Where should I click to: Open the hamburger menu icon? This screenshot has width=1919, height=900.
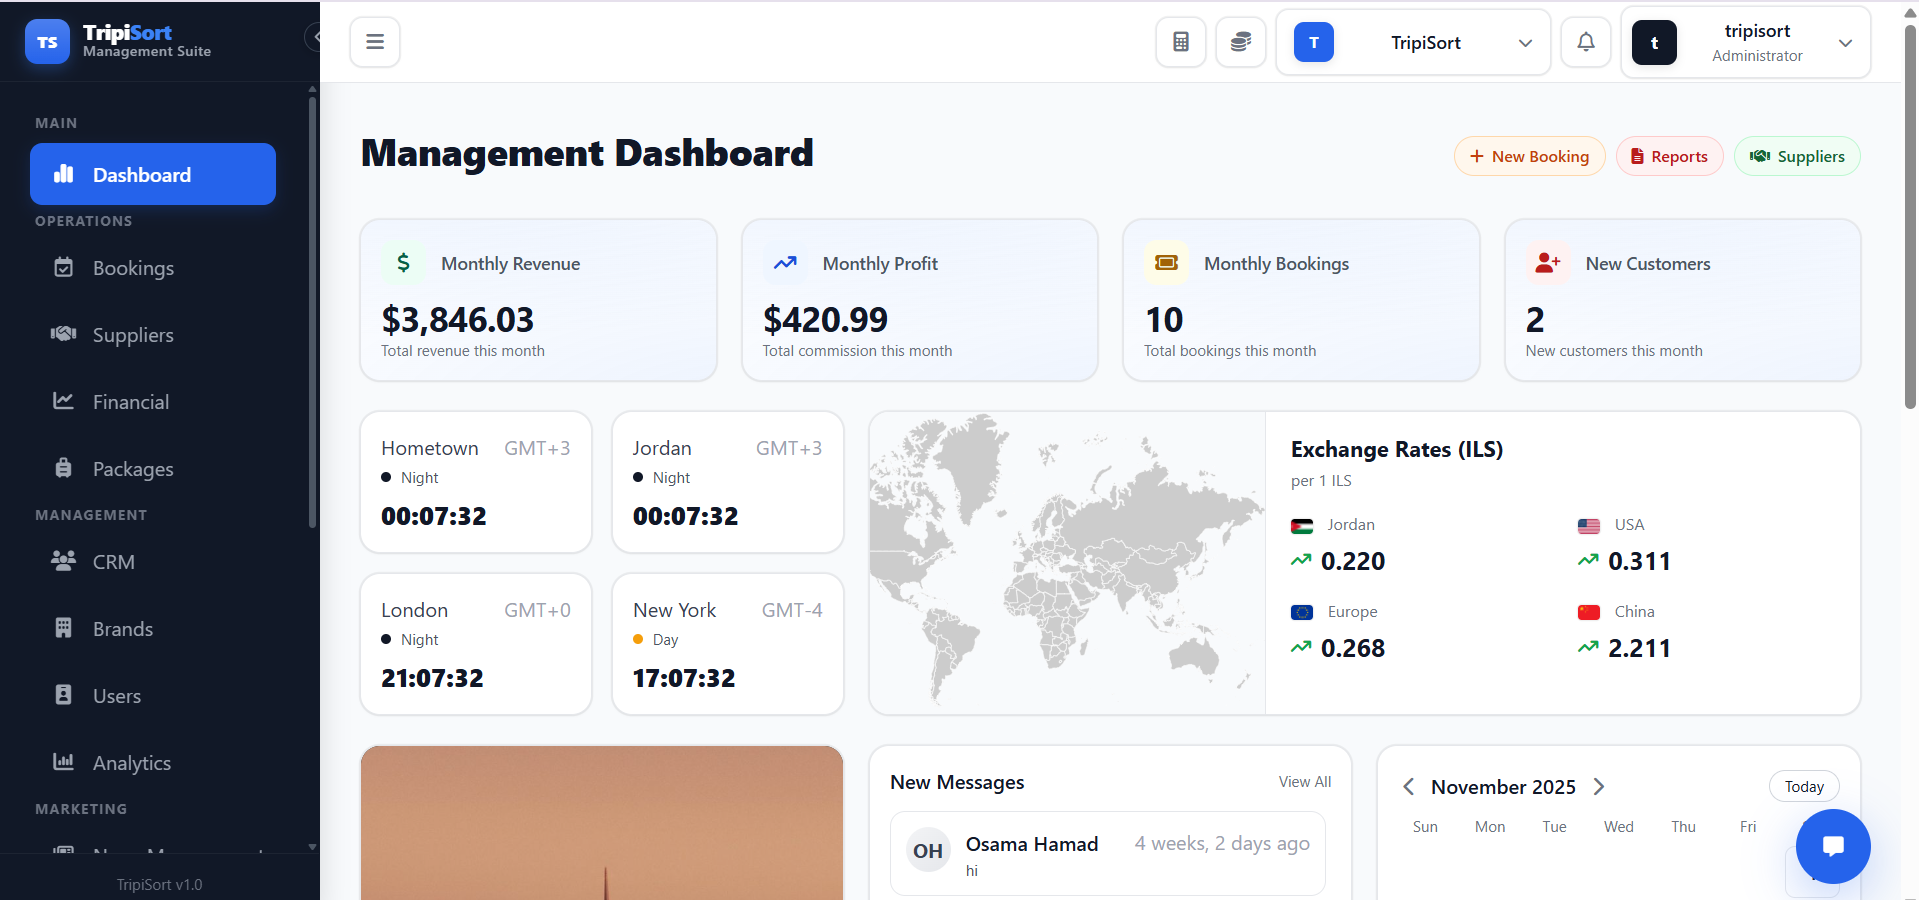click(374, 41)
